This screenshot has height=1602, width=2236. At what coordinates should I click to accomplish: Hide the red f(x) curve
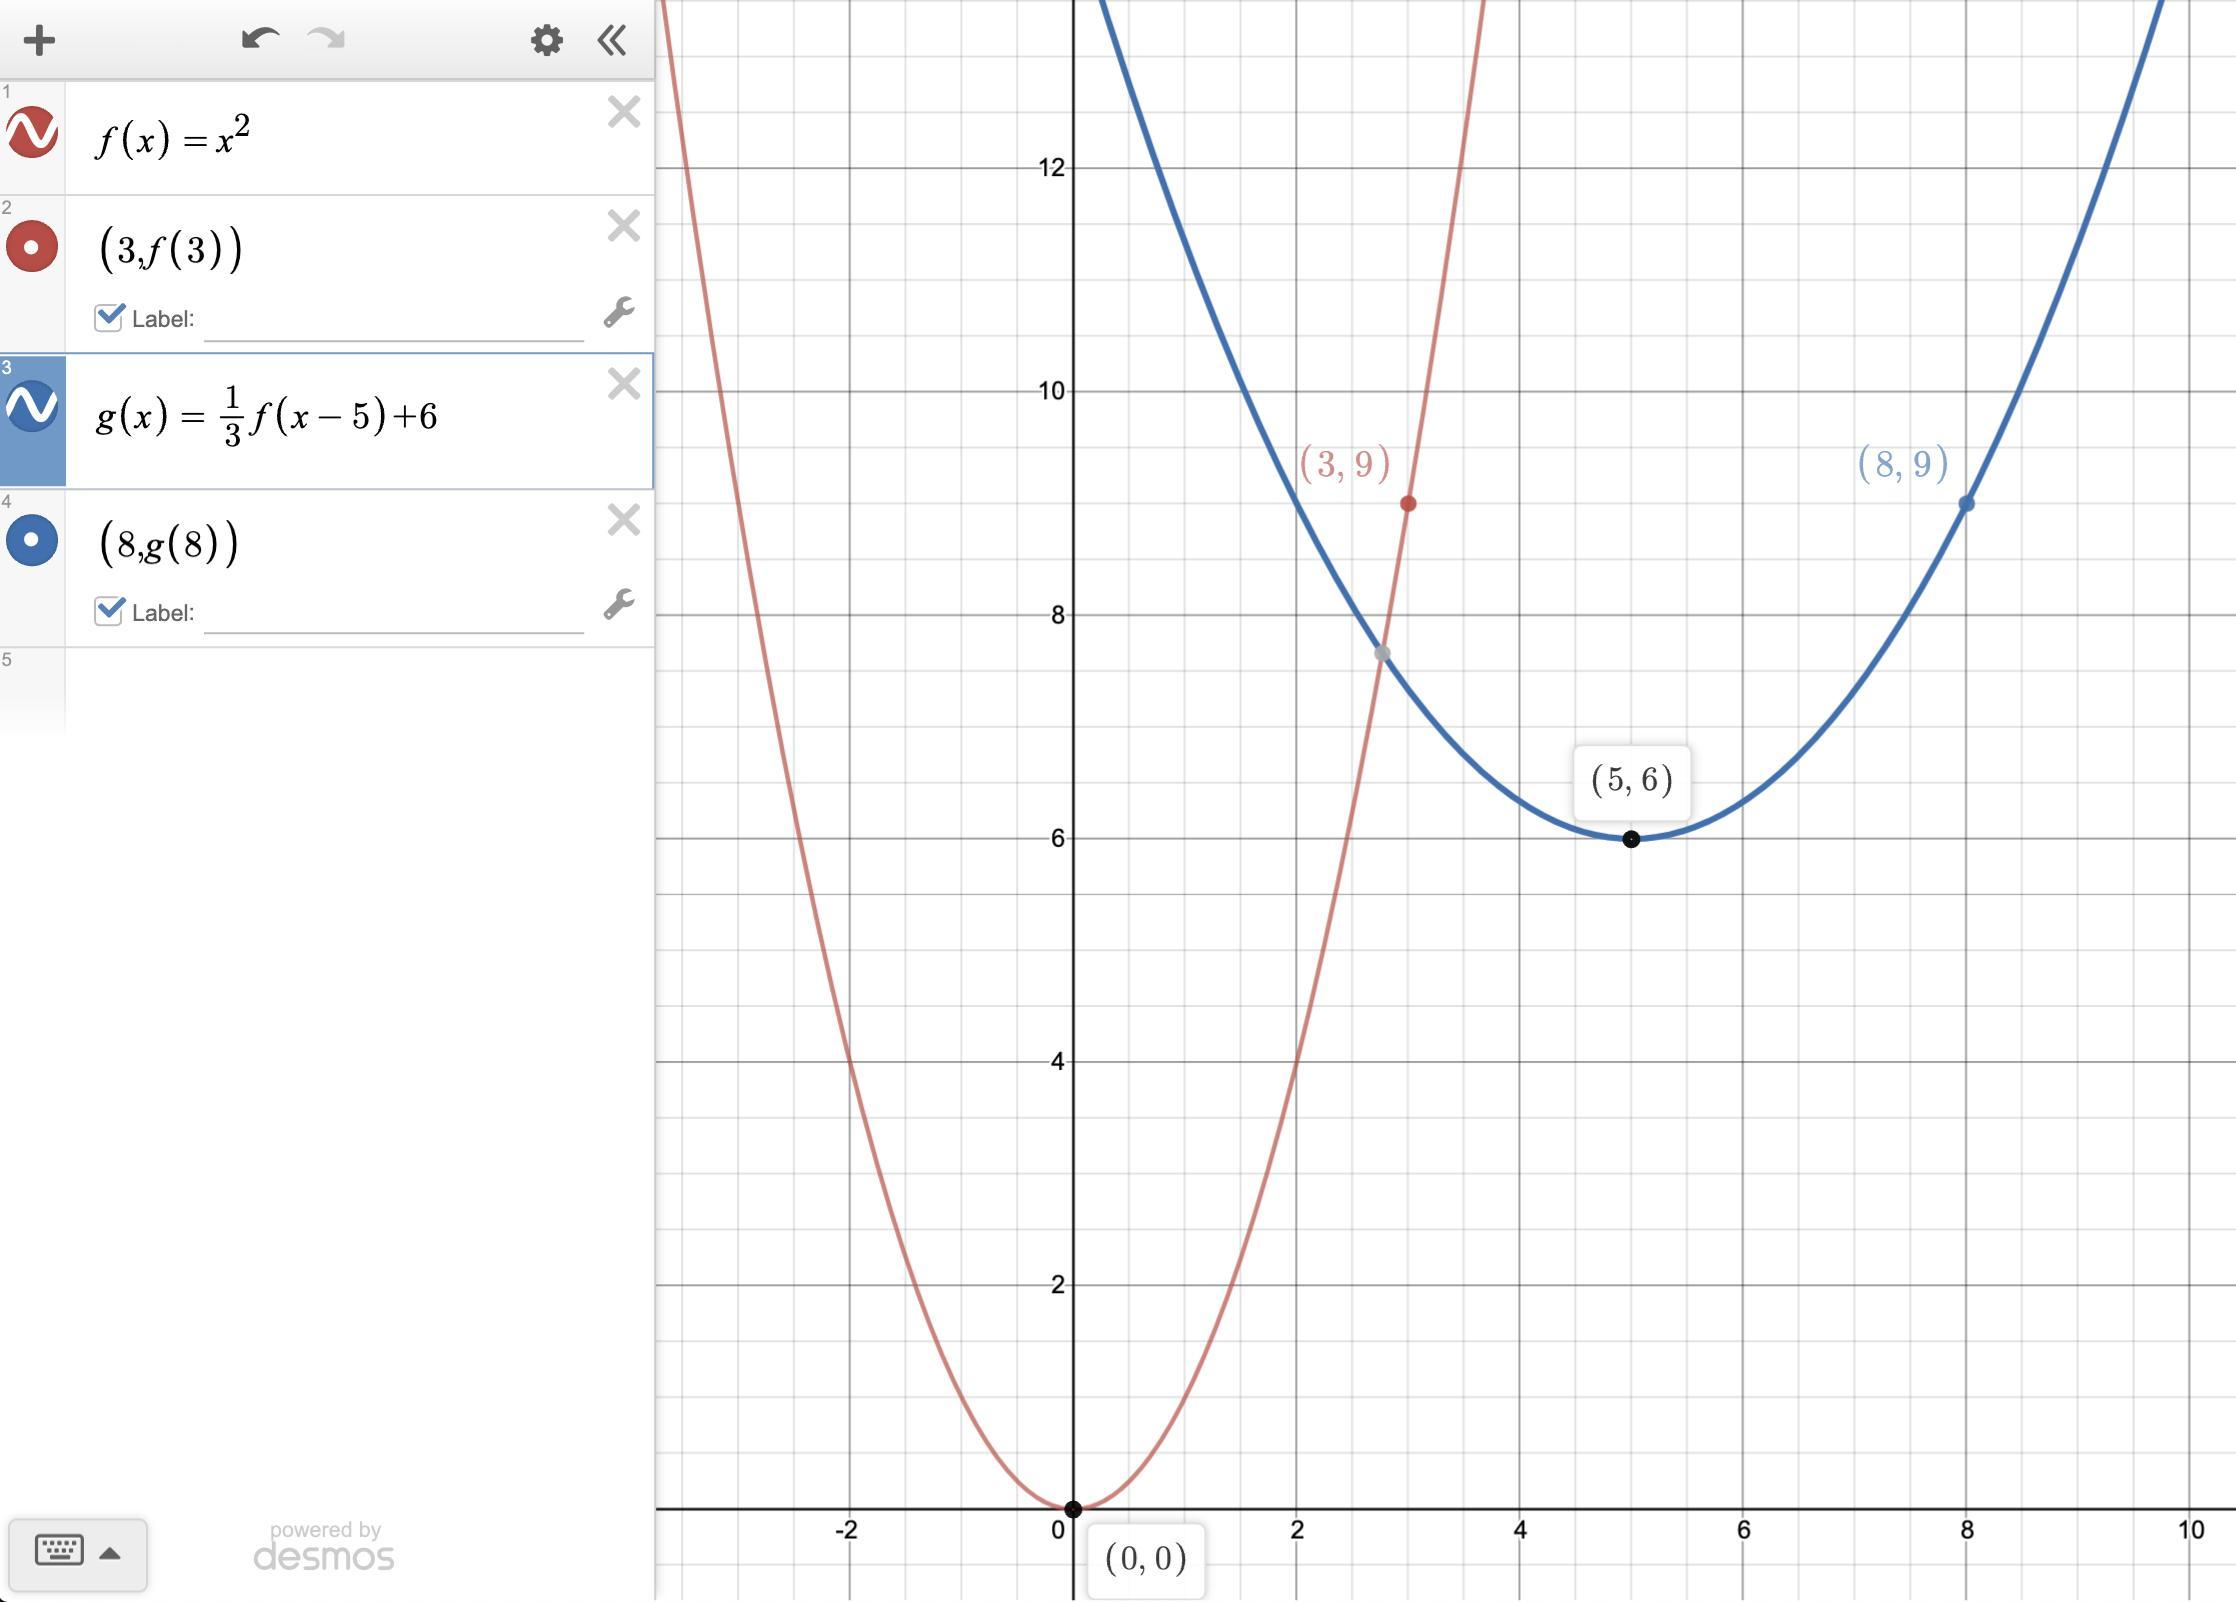click(x=32, y=133)
